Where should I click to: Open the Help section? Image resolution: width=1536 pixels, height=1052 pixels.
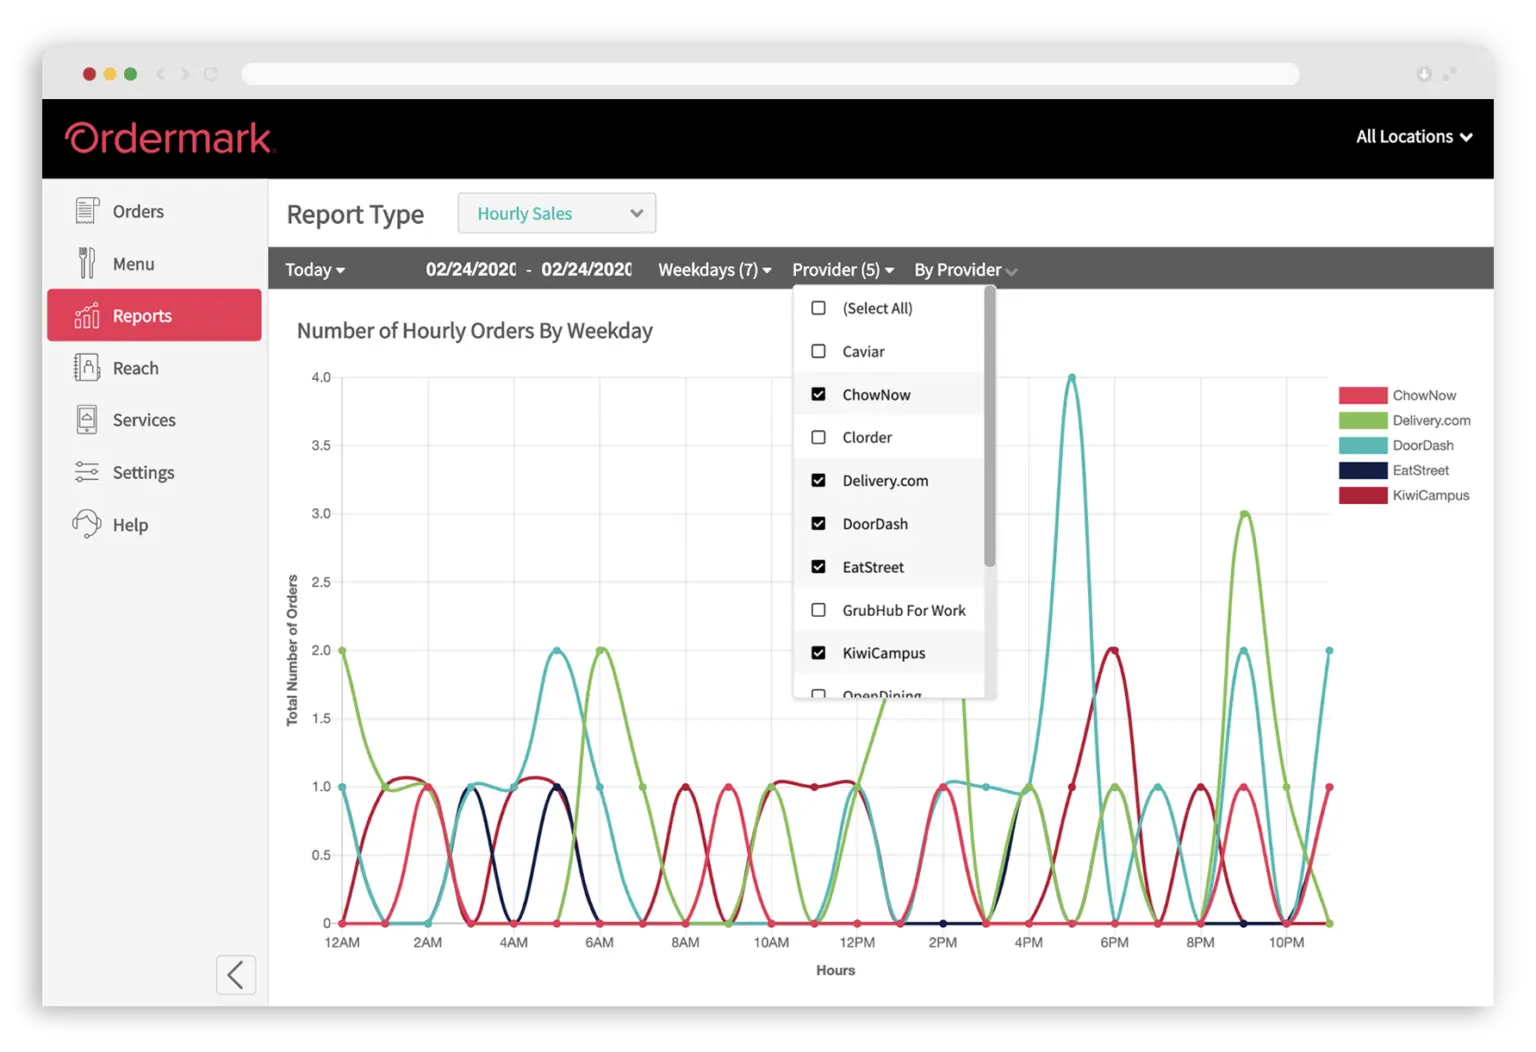click(x=154, y=524)
